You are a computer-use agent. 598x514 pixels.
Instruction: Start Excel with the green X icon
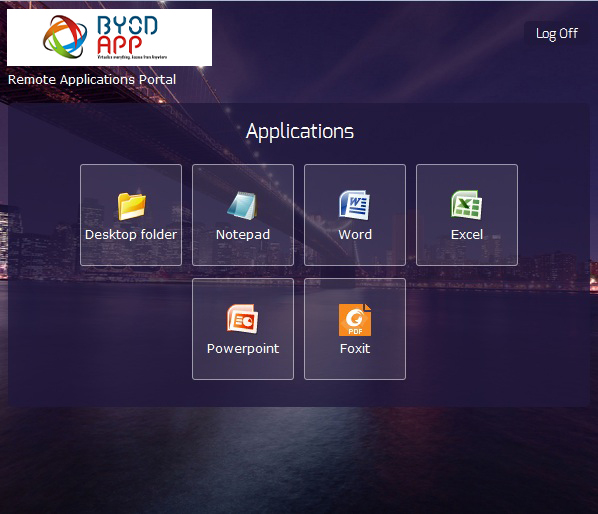tap(466, 205)
